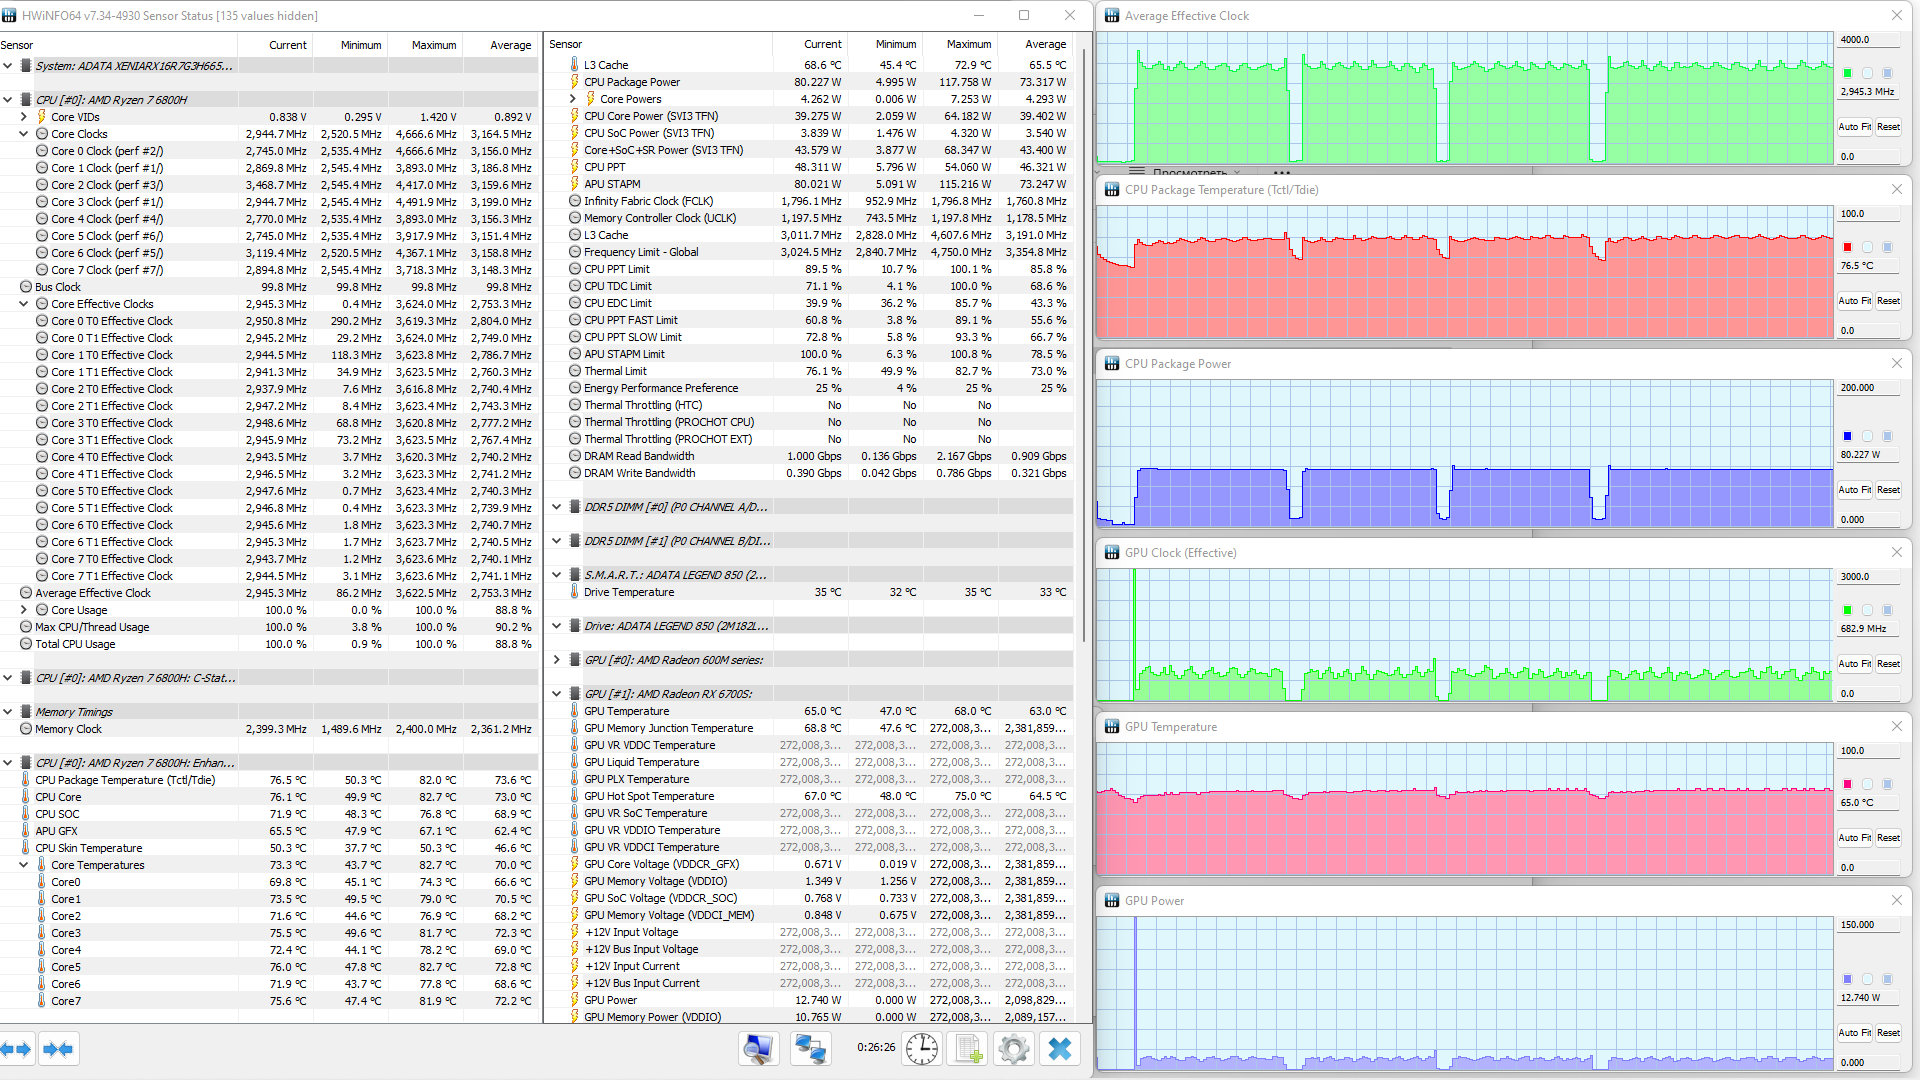1920x1080 pixels.
Task: Click green color swatch in GPU Clock graph
Action: (1847, 610)
